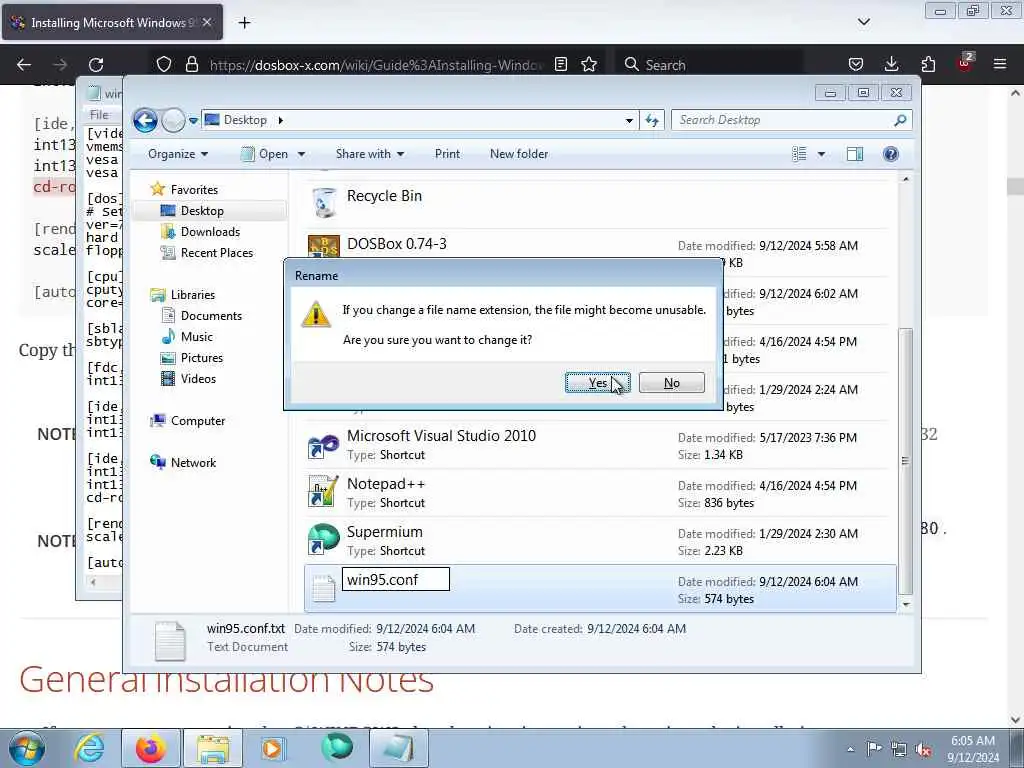Click the Explorer refresh address button
The width and height of the screenshot is (1024, 768).
point(652,120)
